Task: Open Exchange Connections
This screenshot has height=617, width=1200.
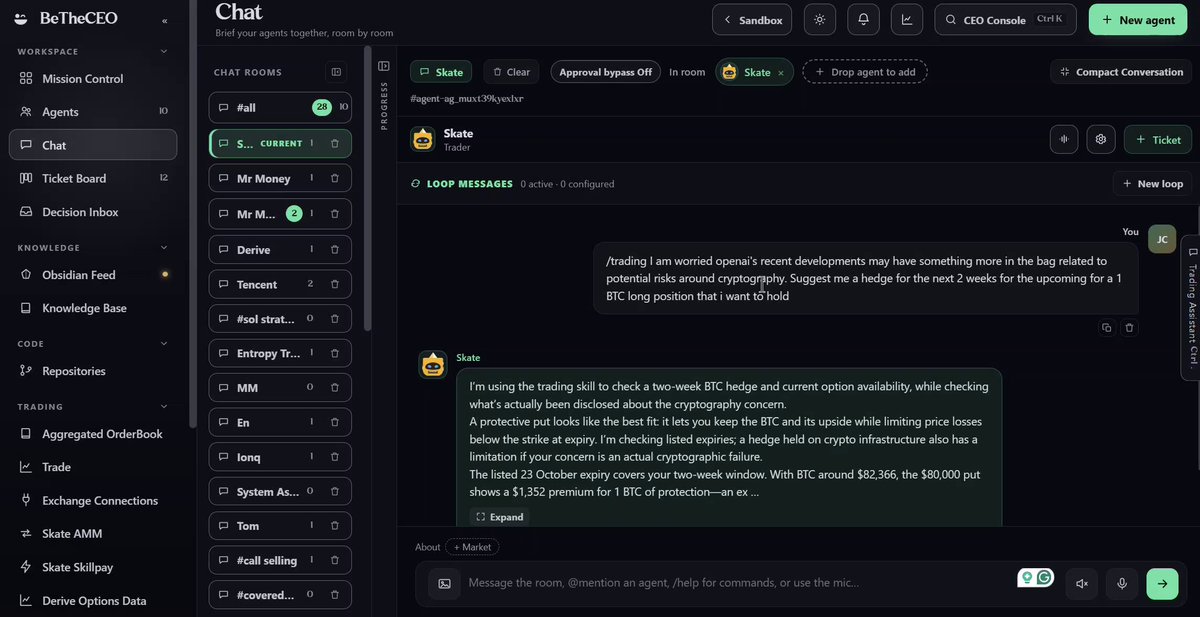Action: [93, 501]
